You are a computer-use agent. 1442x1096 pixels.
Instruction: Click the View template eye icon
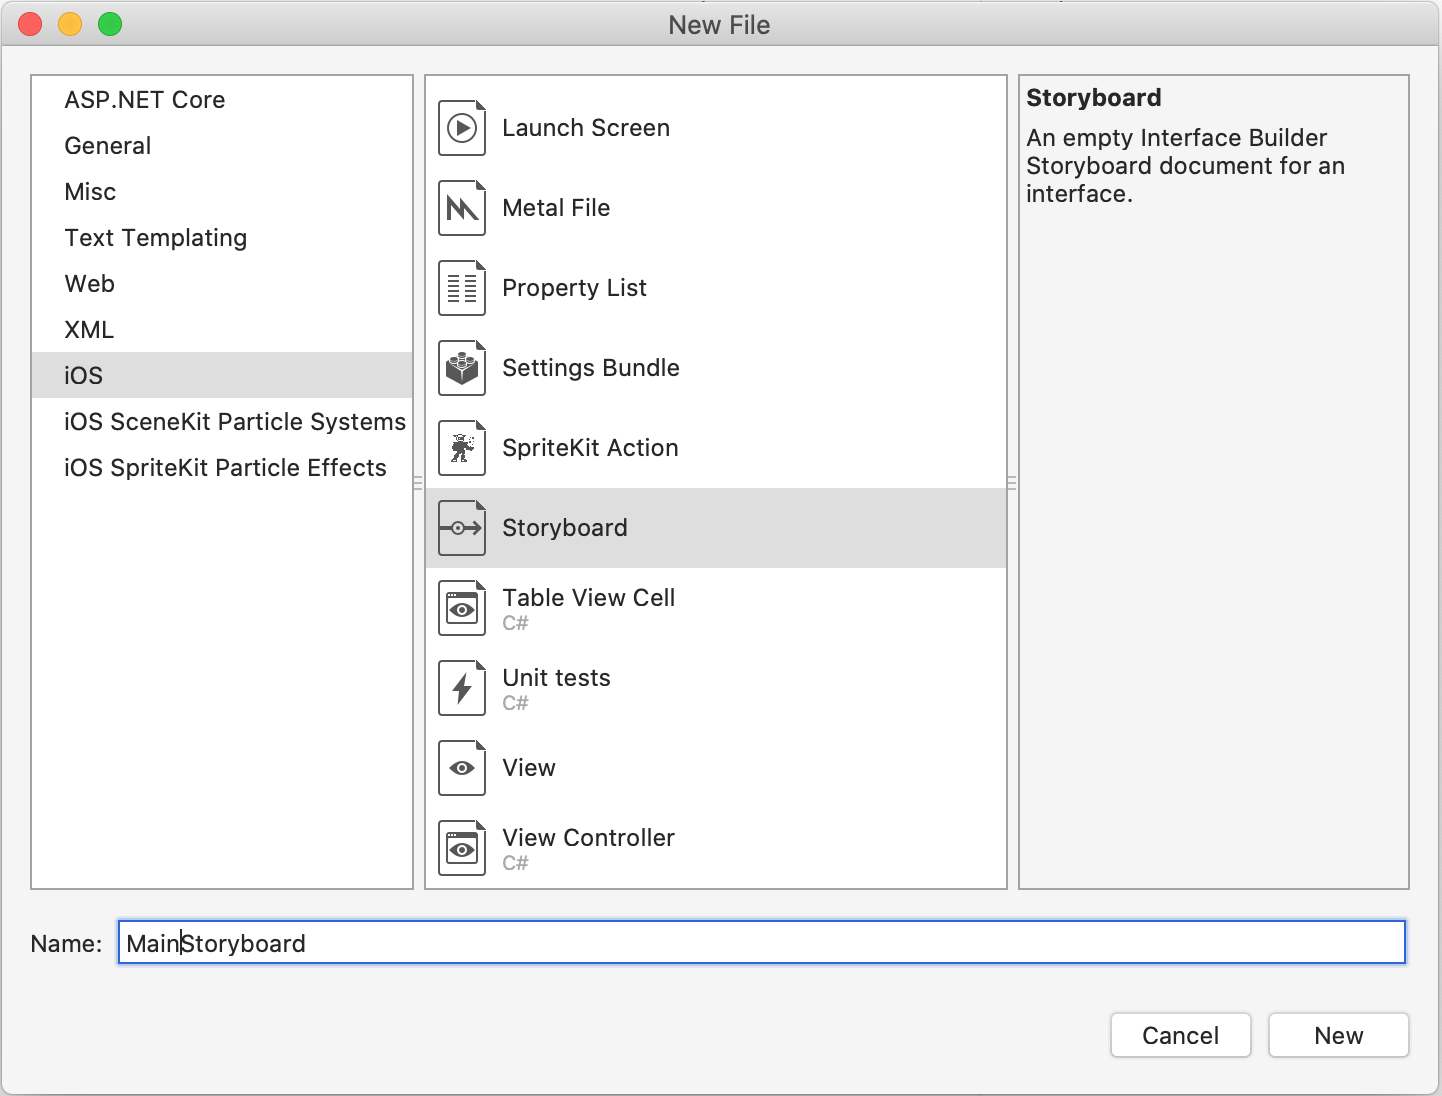(461, 767)
